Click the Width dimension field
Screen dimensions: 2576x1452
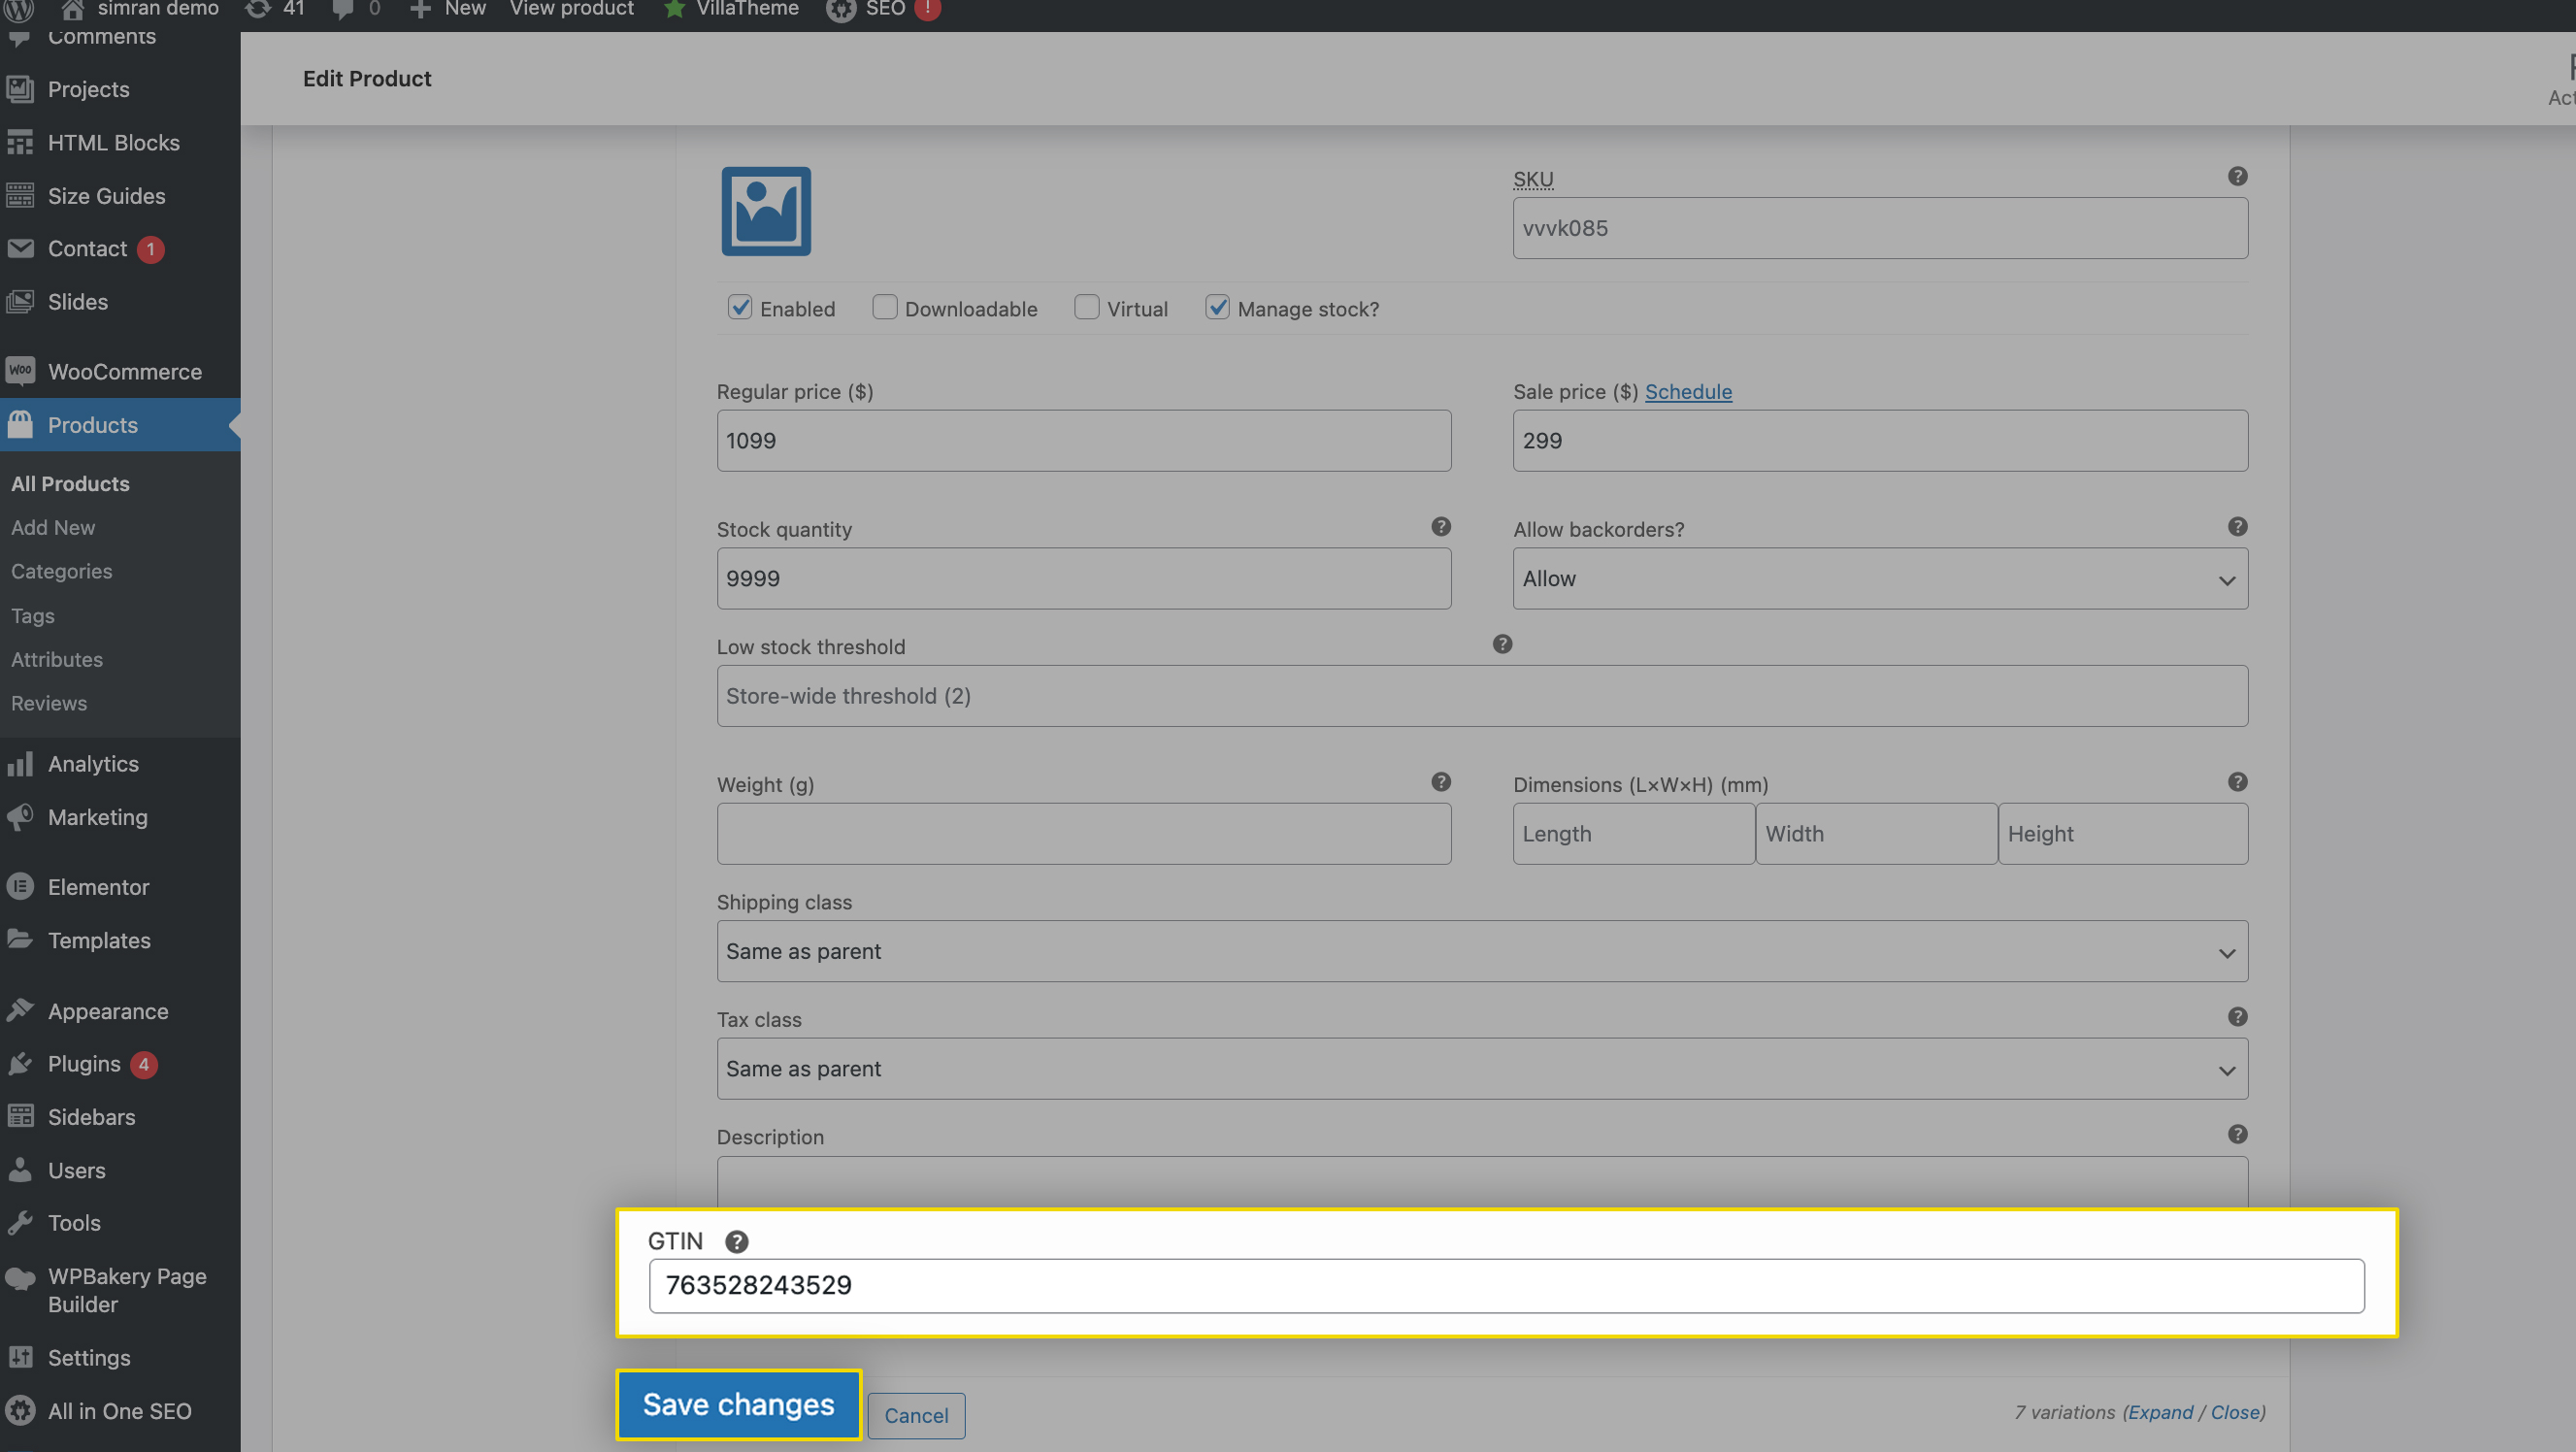tap(1876, 834)
